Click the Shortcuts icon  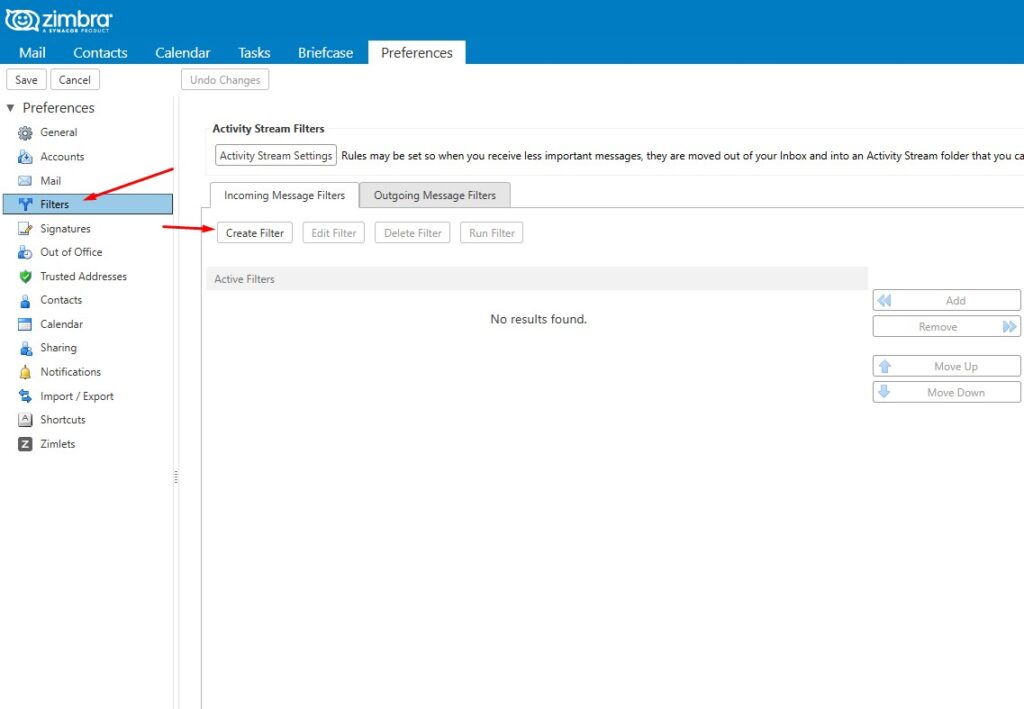point(25,420)
